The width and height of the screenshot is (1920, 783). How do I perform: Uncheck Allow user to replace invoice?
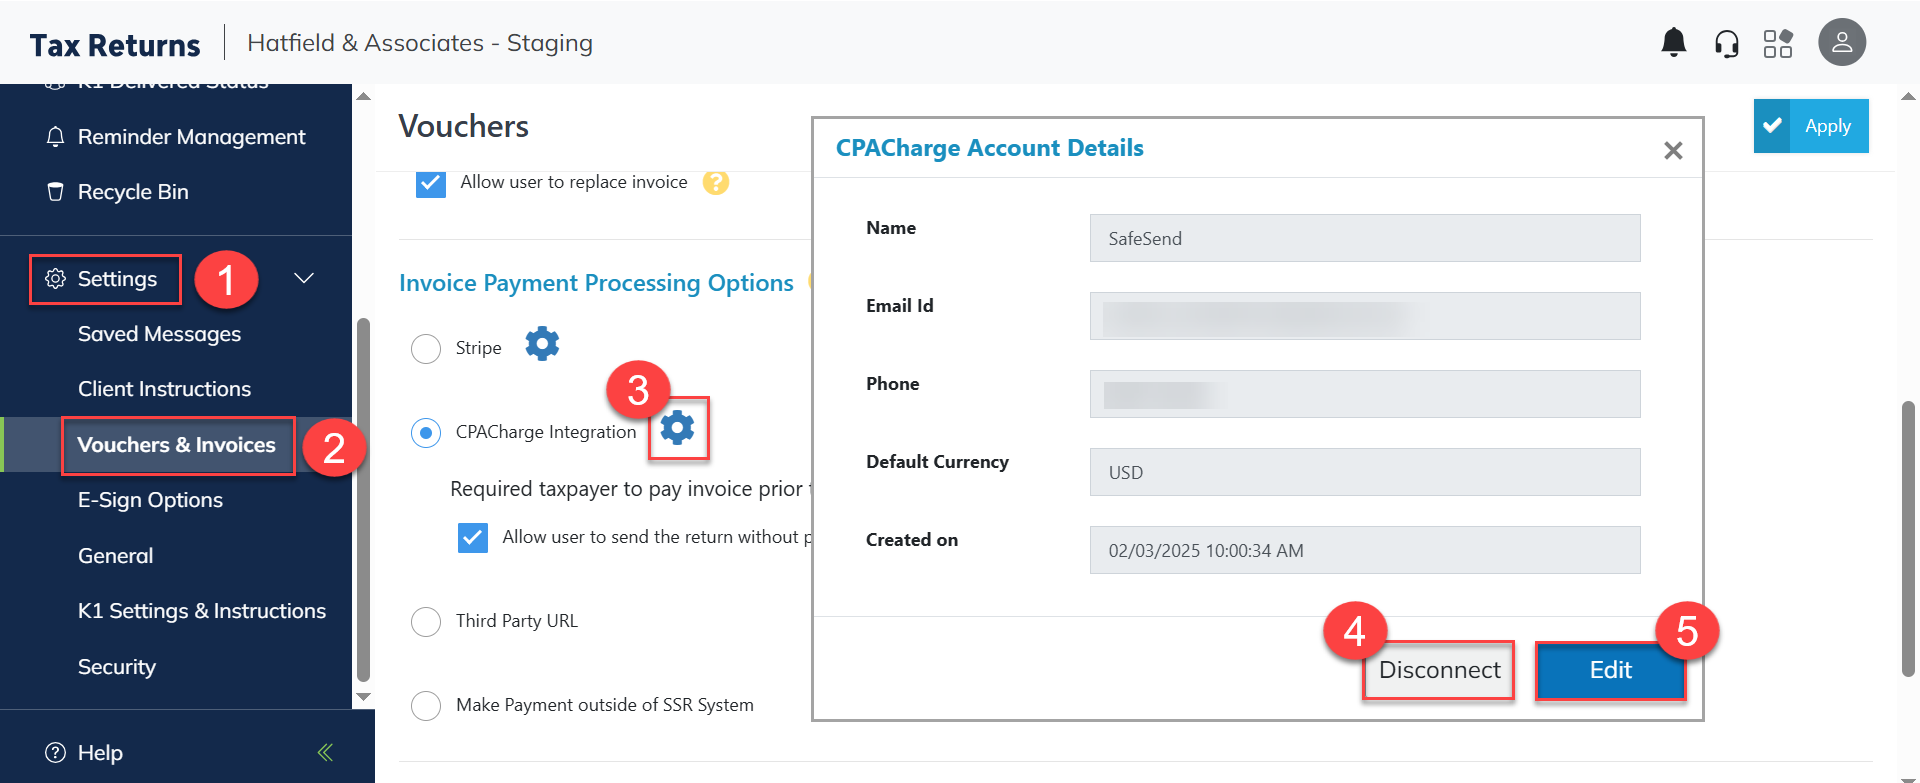pyautogui.click(x=431, y=183)
